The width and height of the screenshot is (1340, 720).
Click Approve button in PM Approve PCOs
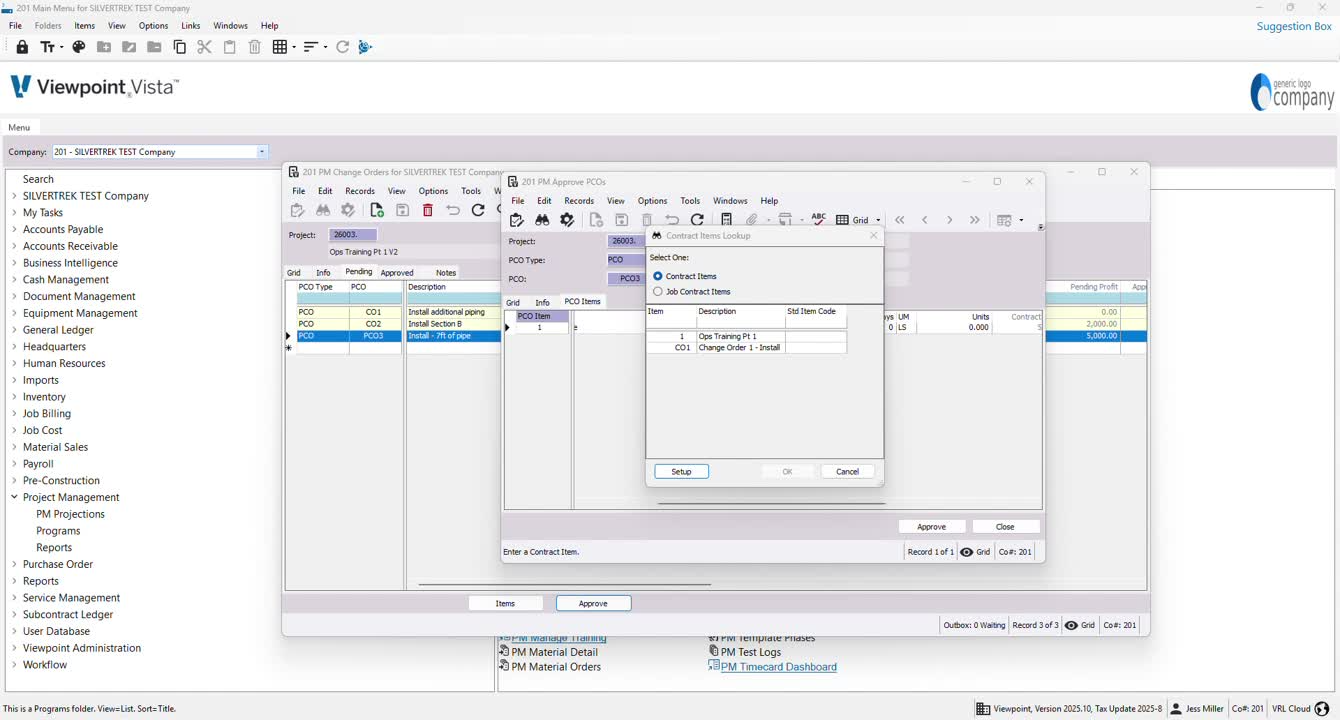click(932, 527)
